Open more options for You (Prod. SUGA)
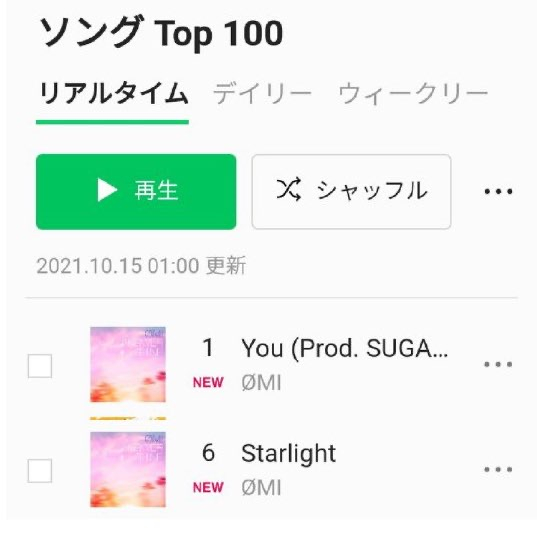Screen dimensions: 537x533 coord(498,364)
